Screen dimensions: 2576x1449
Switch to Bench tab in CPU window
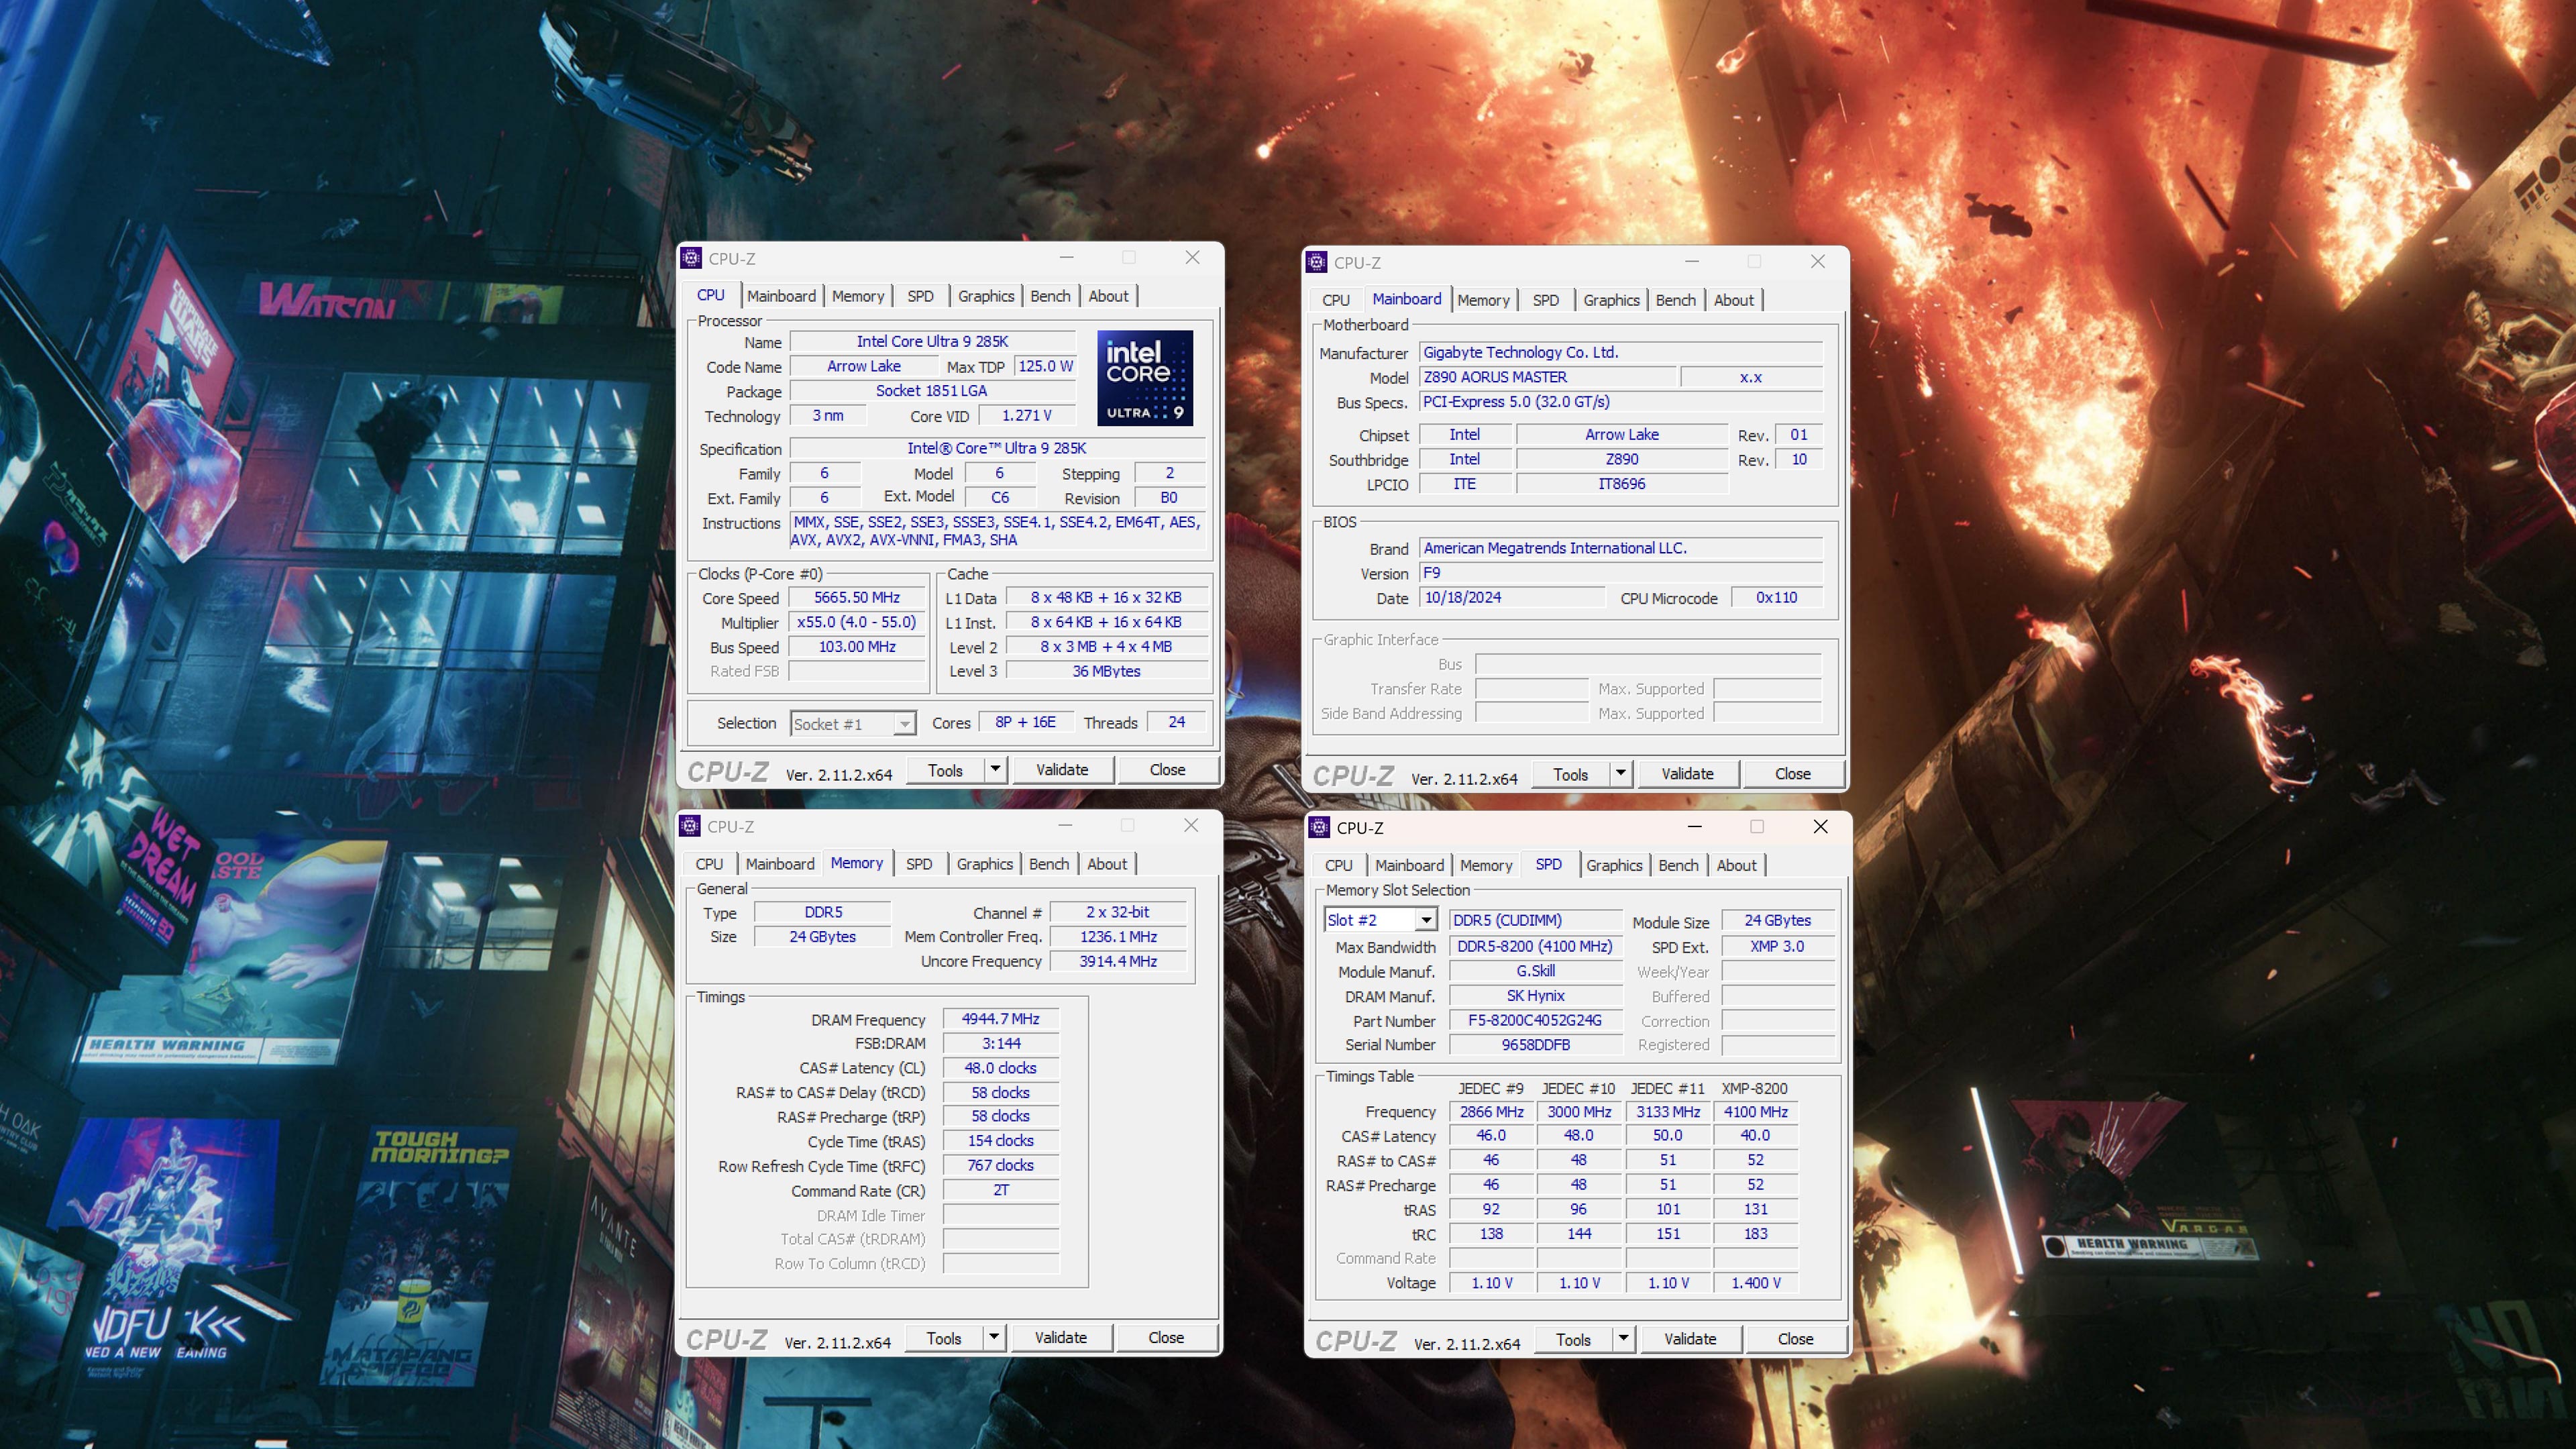point(1050,296)
